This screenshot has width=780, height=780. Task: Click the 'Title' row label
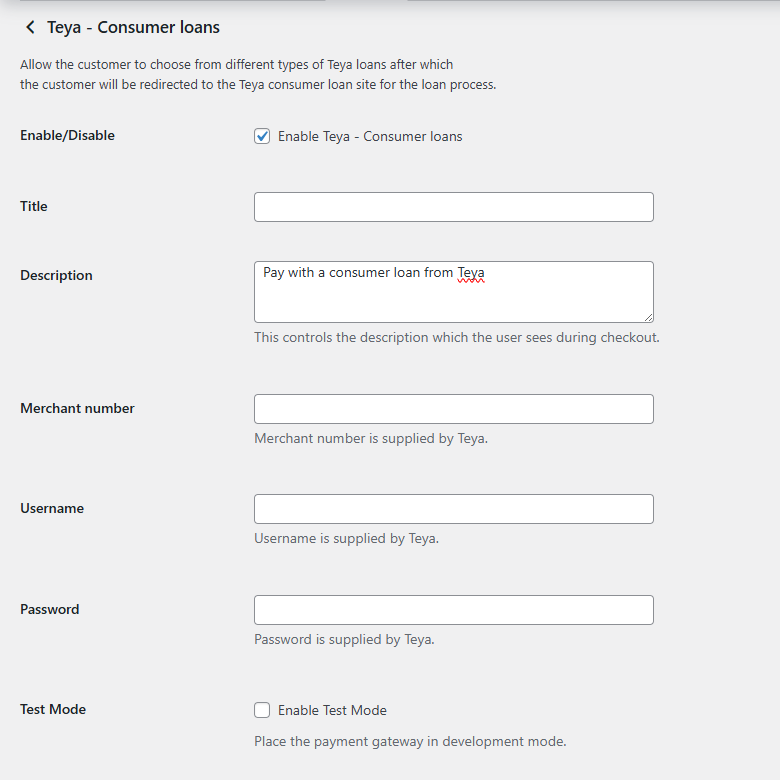tap(34, 206)
